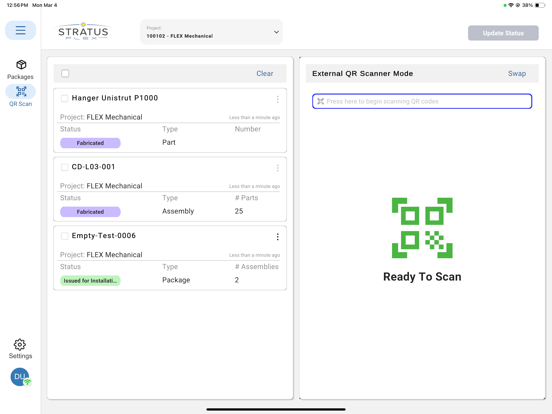Click the Clear link
Screen dimensions: 552x414
click(x=265, y=73)
